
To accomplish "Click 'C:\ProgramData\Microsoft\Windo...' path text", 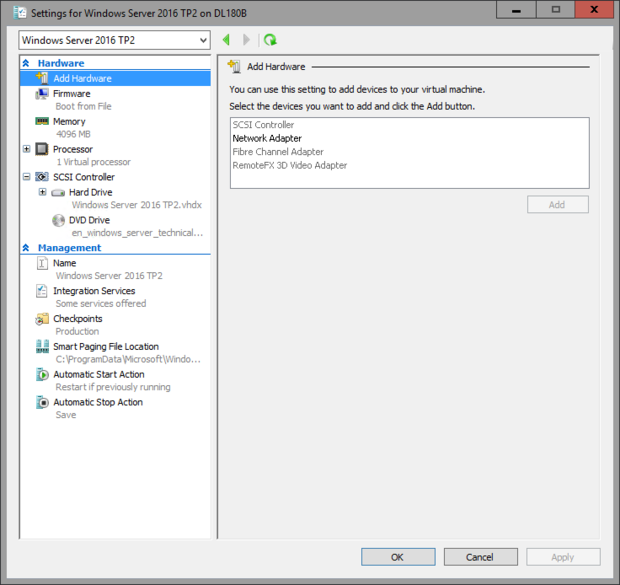I will pyautogui.click(x=128, y=359).
